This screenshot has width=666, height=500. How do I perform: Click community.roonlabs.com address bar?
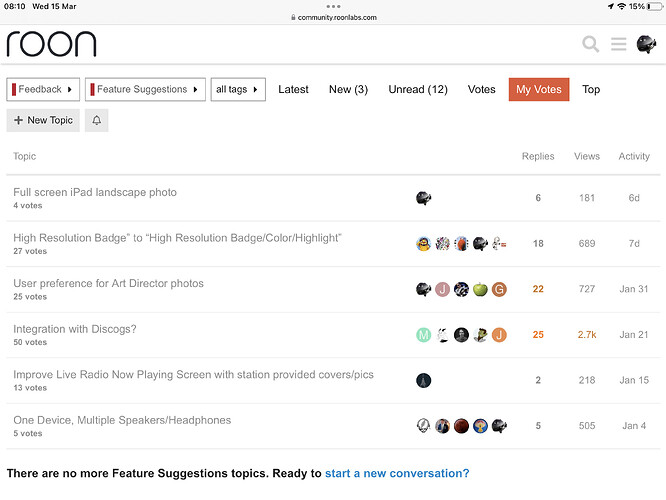[334, 17]
